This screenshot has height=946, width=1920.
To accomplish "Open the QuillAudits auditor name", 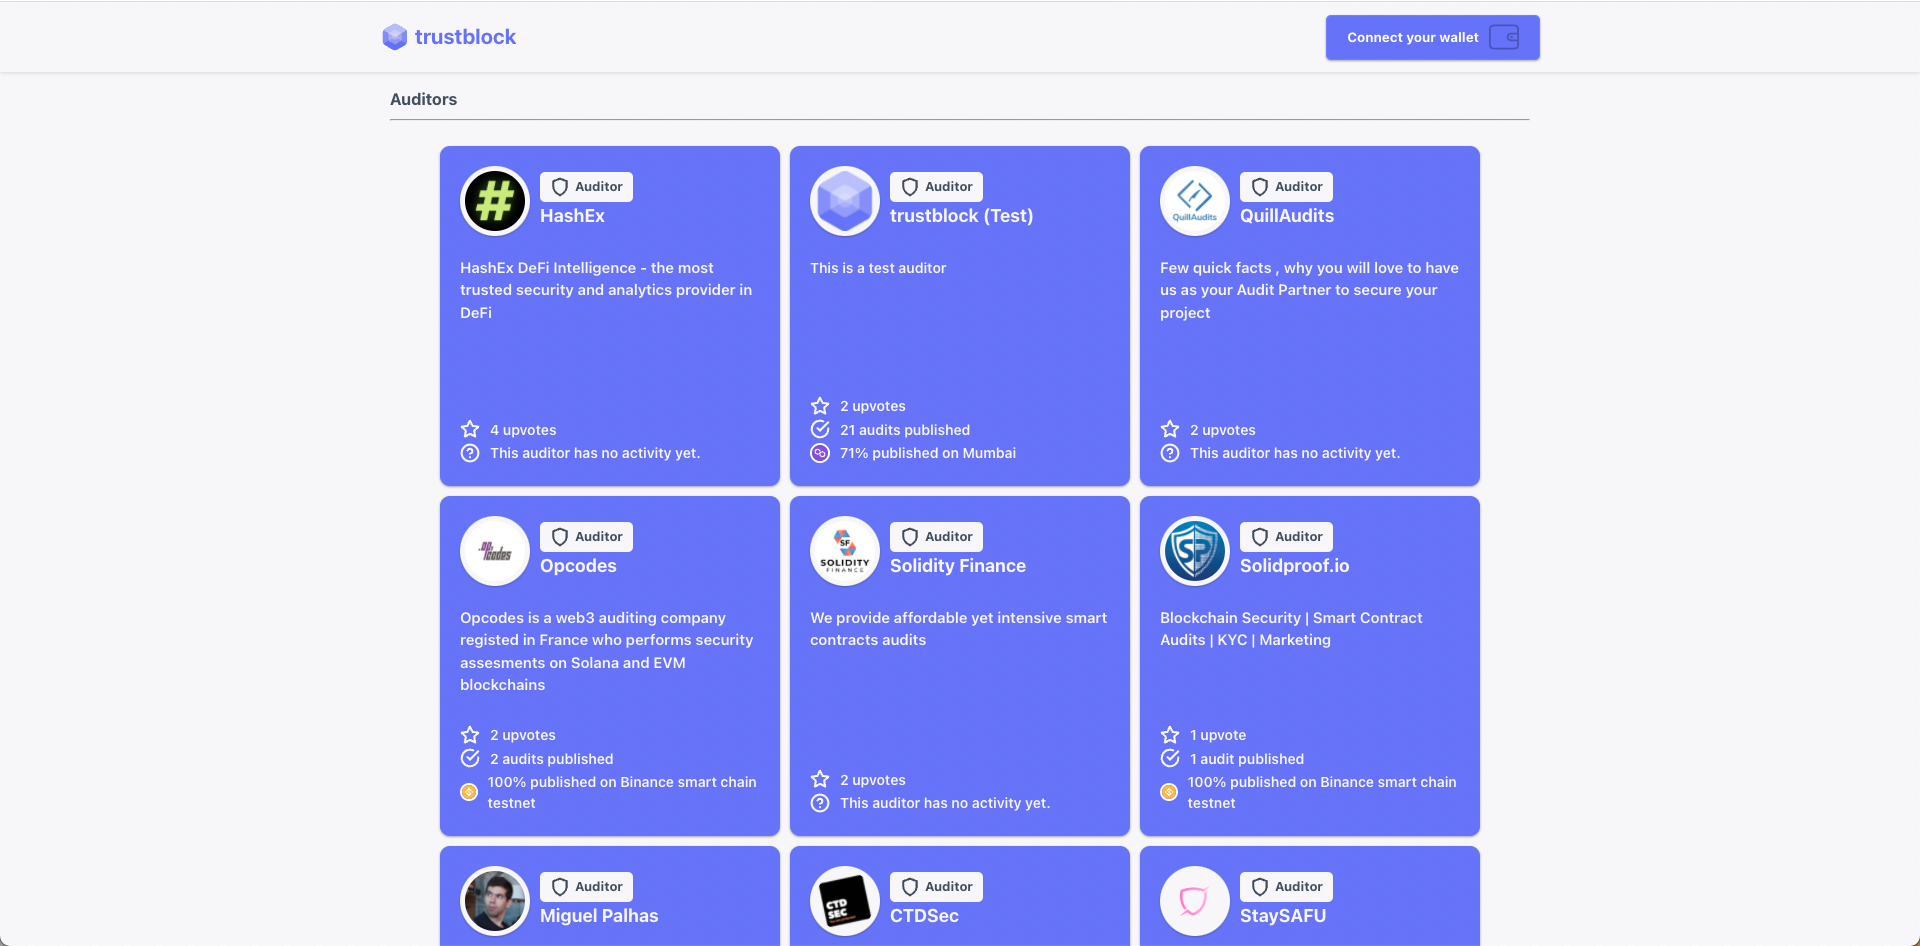I will (1287, 216).
